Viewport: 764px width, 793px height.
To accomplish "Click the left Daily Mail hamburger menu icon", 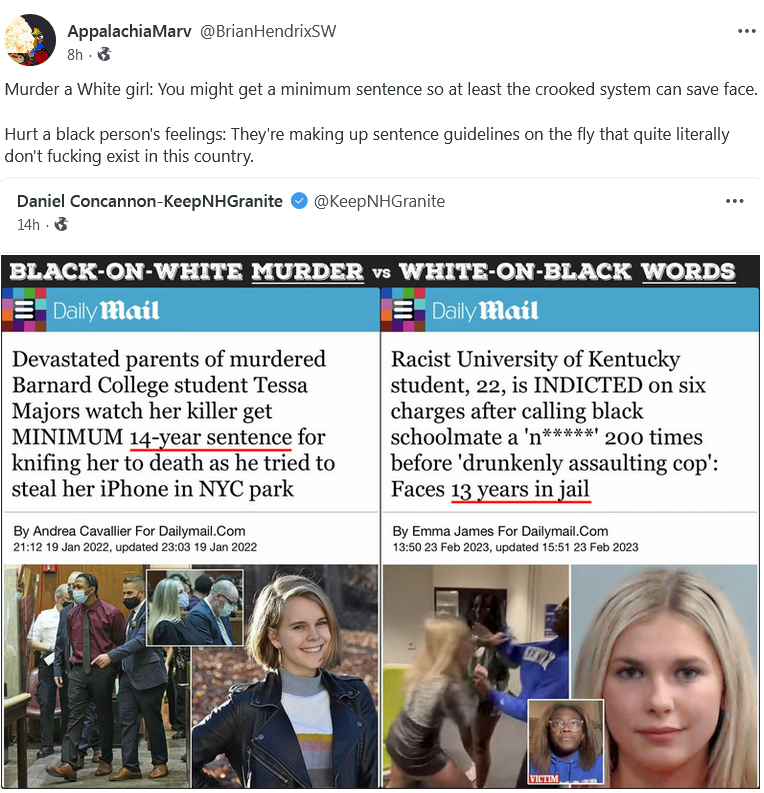I will [x=24, y=310].
